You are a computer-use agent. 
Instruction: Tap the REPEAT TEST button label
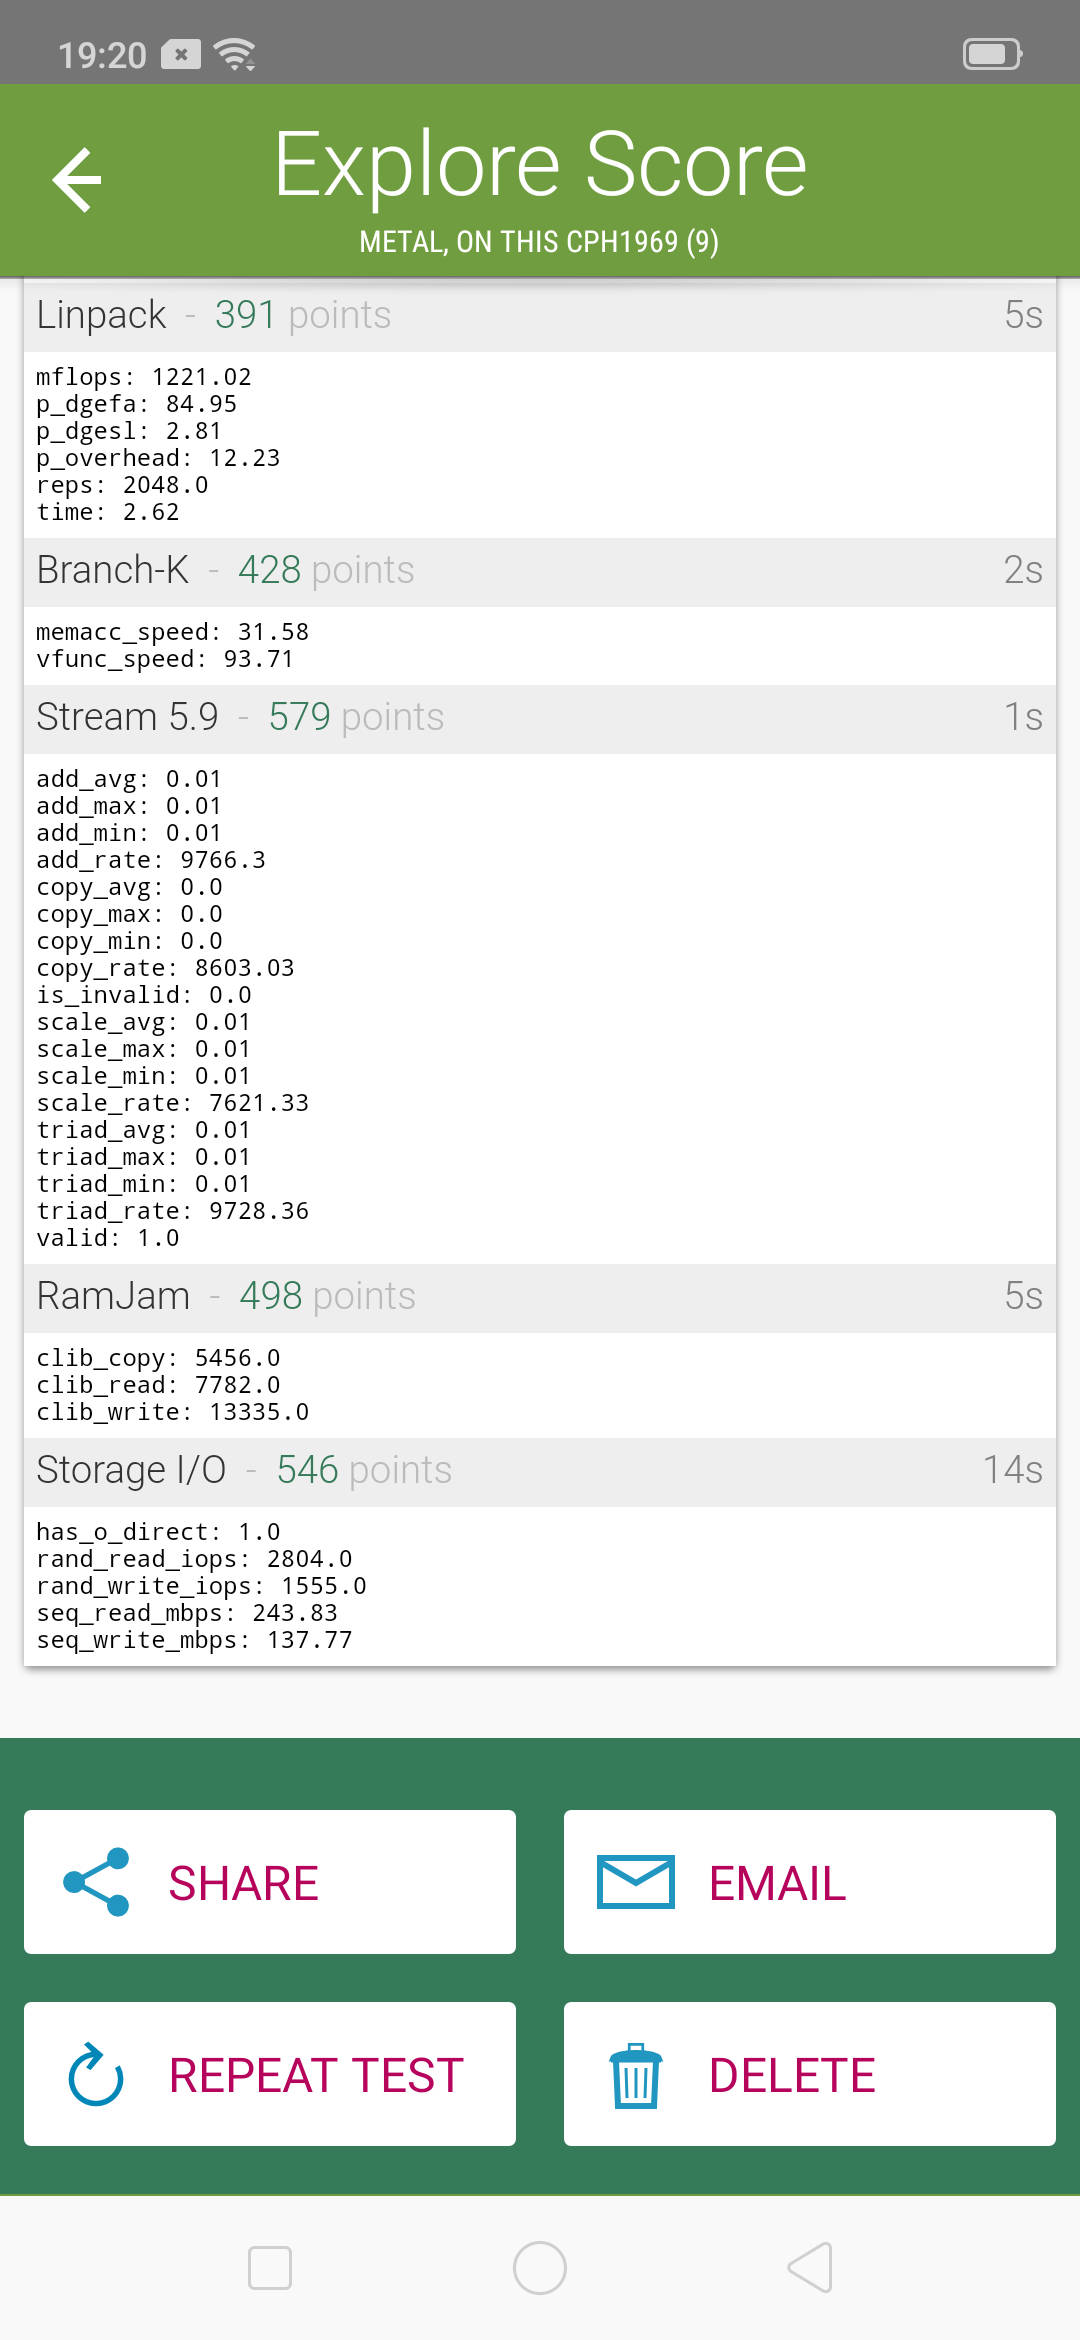click(x=316, y=2076)
